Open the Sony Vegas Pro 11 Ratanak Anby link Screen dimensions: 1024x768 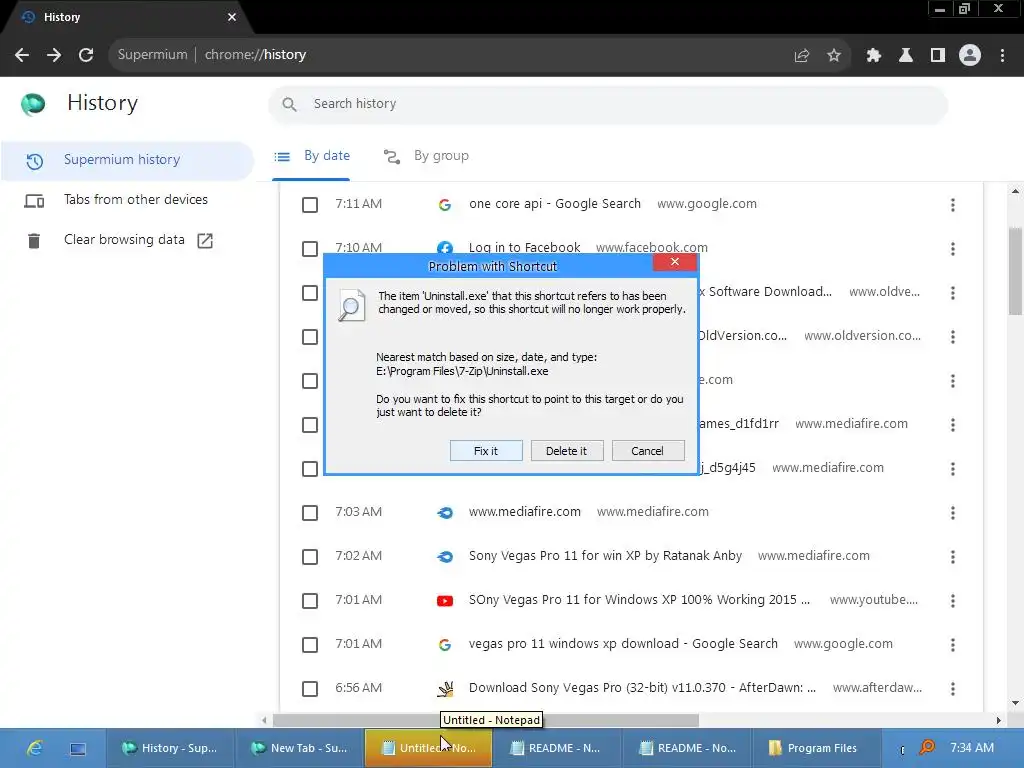(605, 556)
